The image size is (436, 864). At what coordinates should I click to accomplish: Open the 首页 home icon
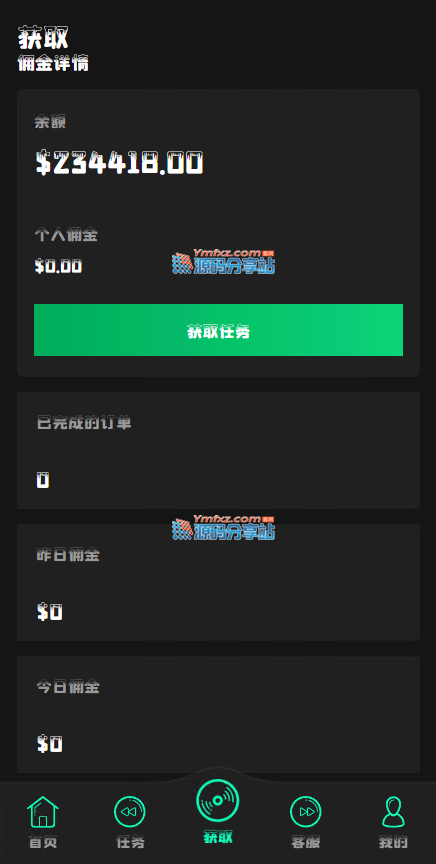point(42,811)
